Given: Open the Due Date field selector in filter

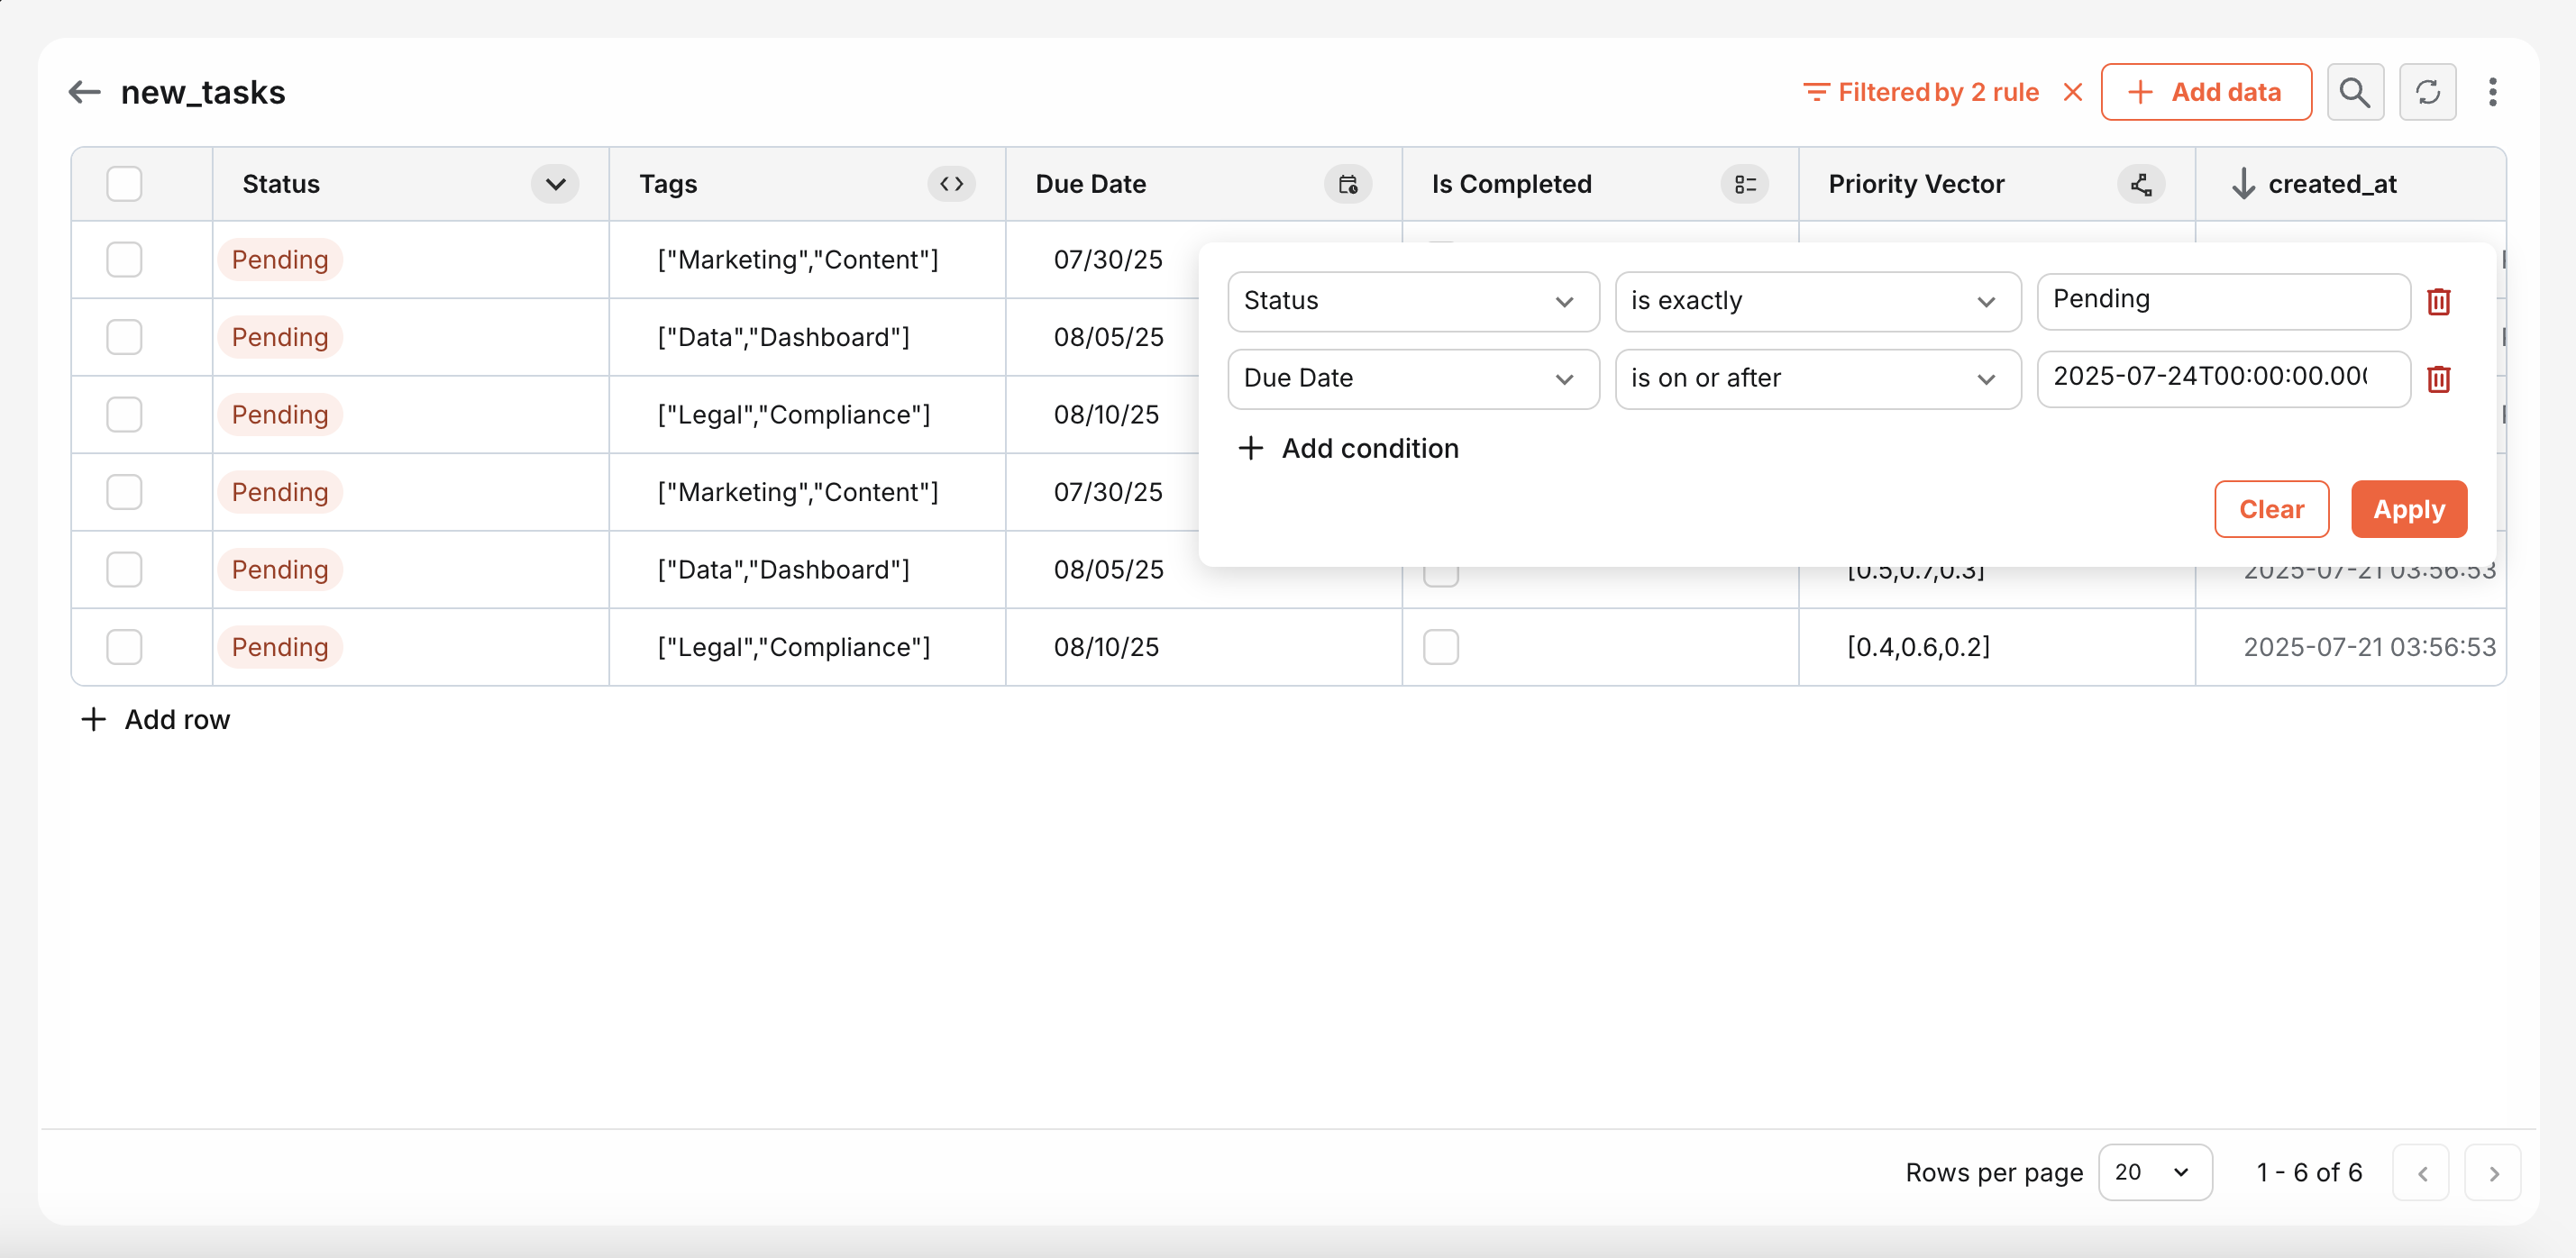Looking at the screenshot, I should tap(1412, 379).
